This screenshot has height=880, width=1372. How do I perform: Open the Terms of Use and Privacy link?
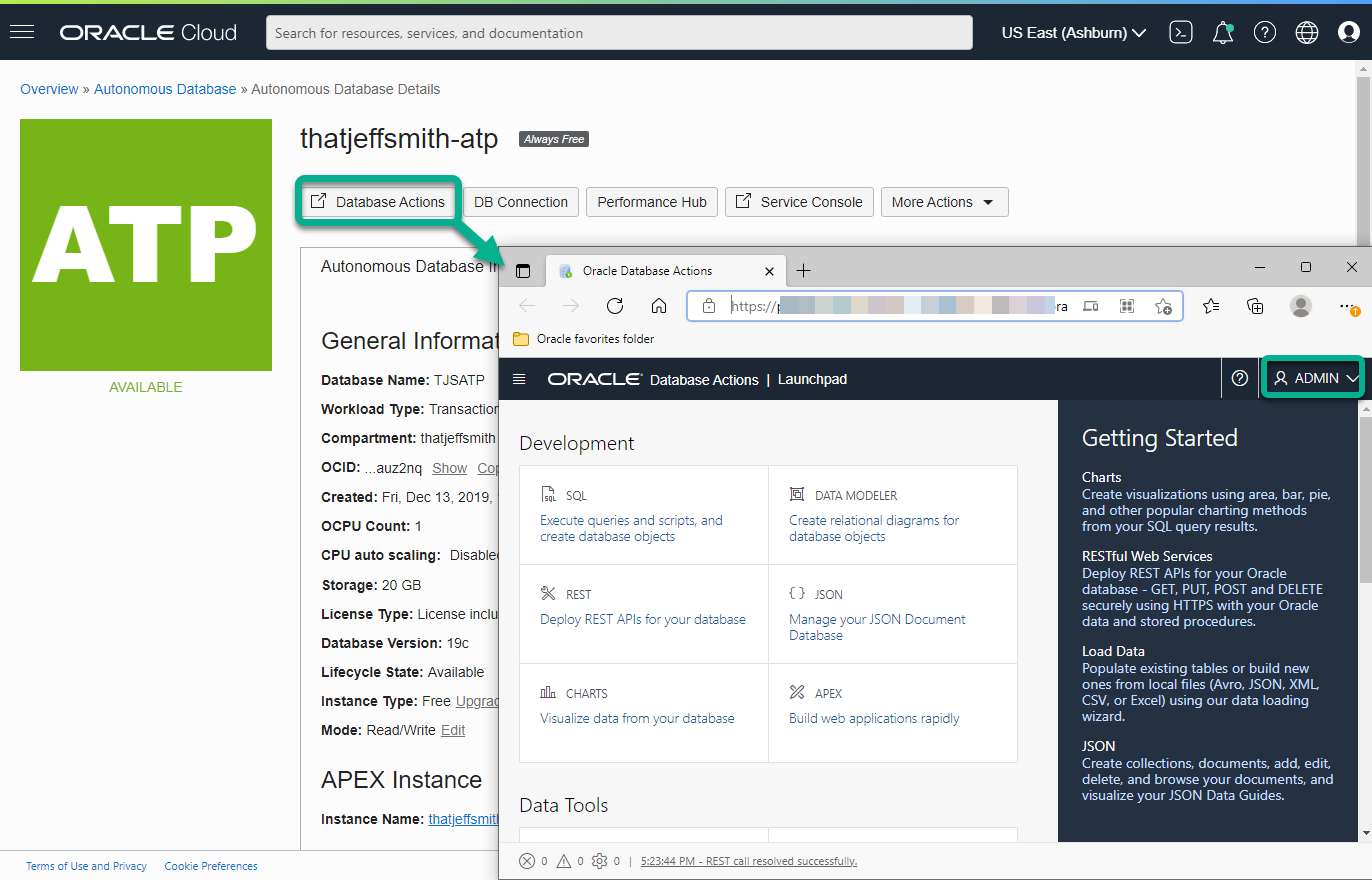pos(86,866)
